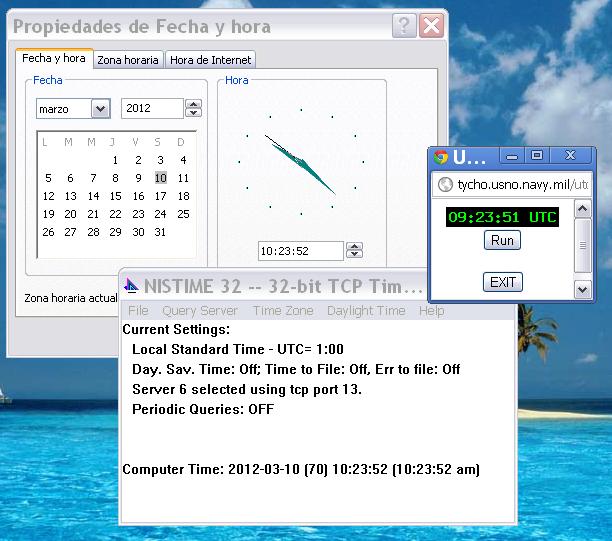This screenshot has width=612, height=541.
Task: Click the globe icon beside tycho.usno.navy.mil
Action: [445, 185]
